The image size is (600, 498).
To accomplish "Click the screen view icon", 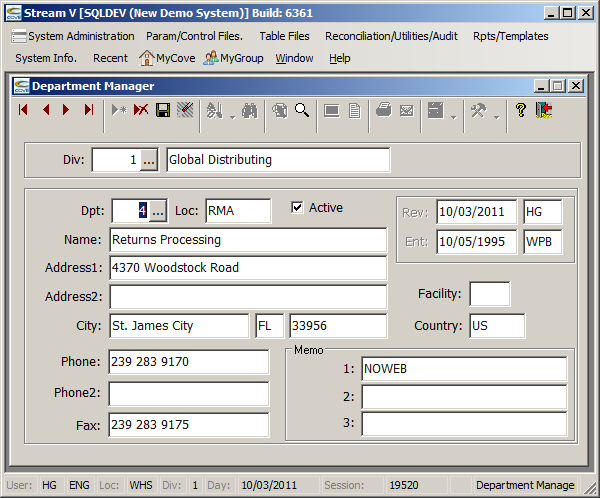I will tap(332, 111).
